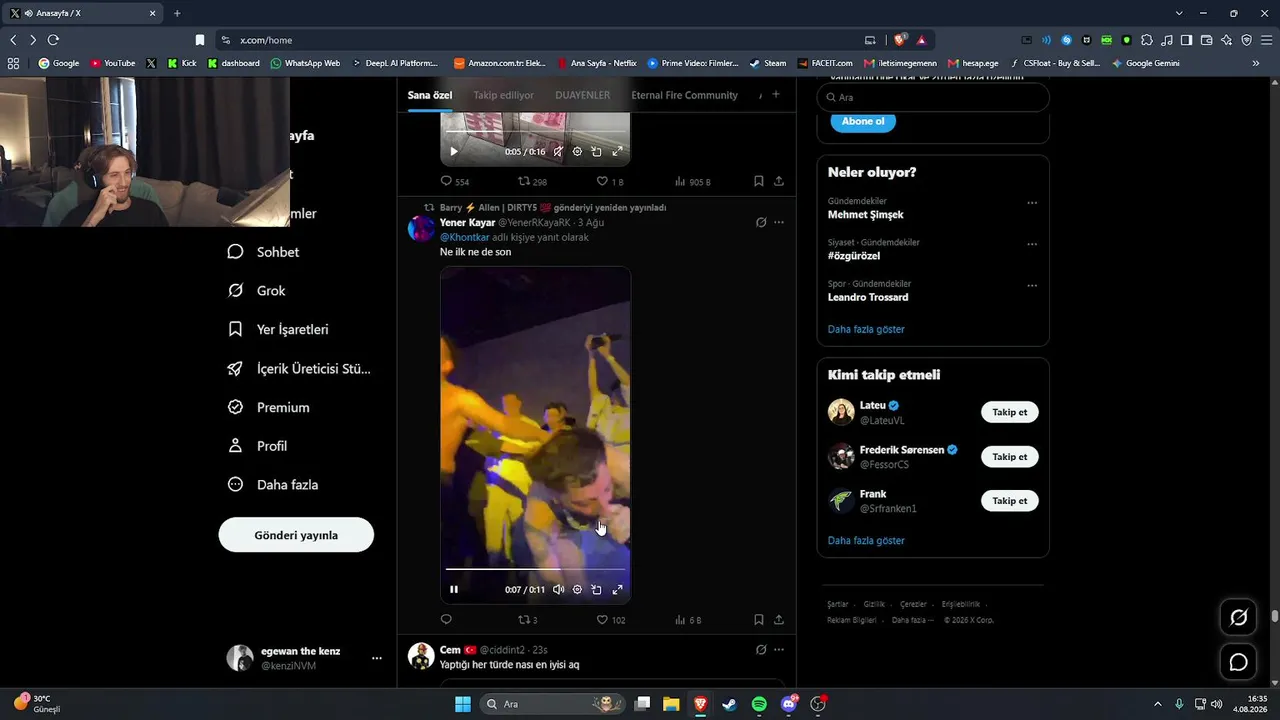
Task: Reply to Yener Kayar's post
Action: tap(446, 620)
